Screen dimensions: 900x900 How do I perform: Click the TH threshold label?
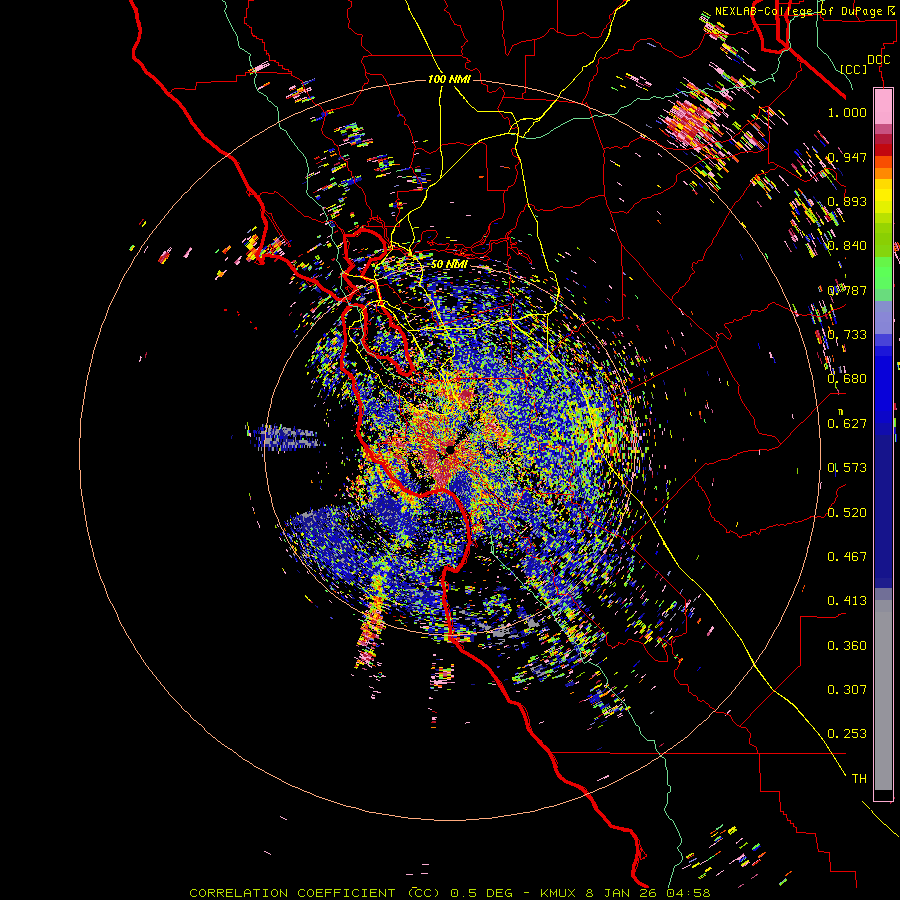(x=859, y=779)
